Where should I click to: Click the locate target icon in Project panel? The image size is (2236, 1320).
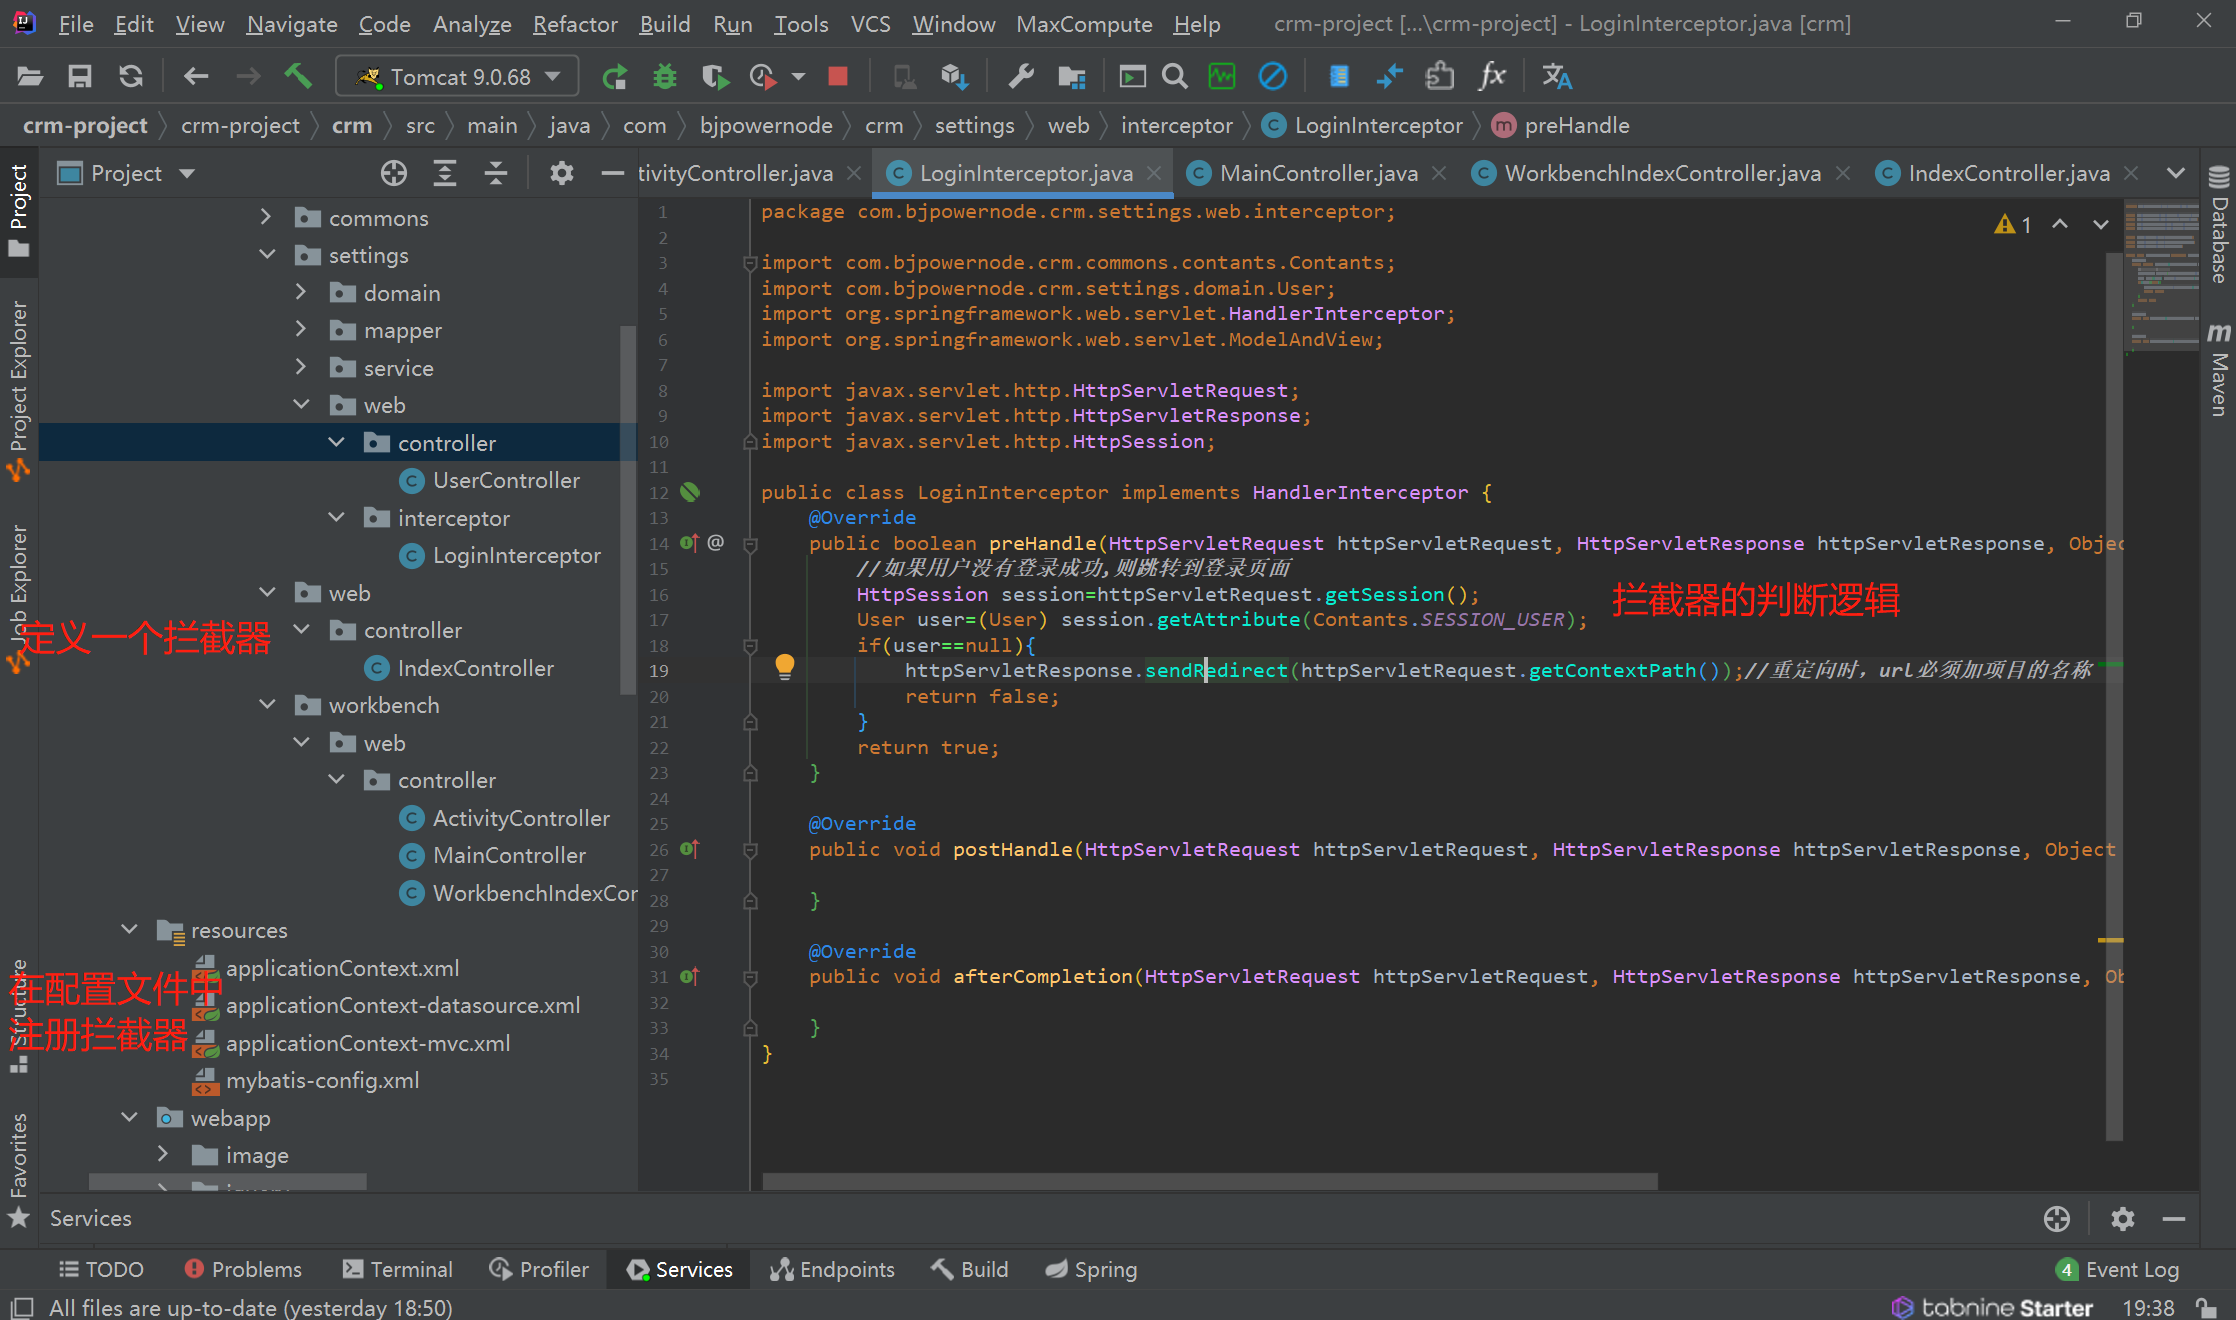(x=394, y=173)
